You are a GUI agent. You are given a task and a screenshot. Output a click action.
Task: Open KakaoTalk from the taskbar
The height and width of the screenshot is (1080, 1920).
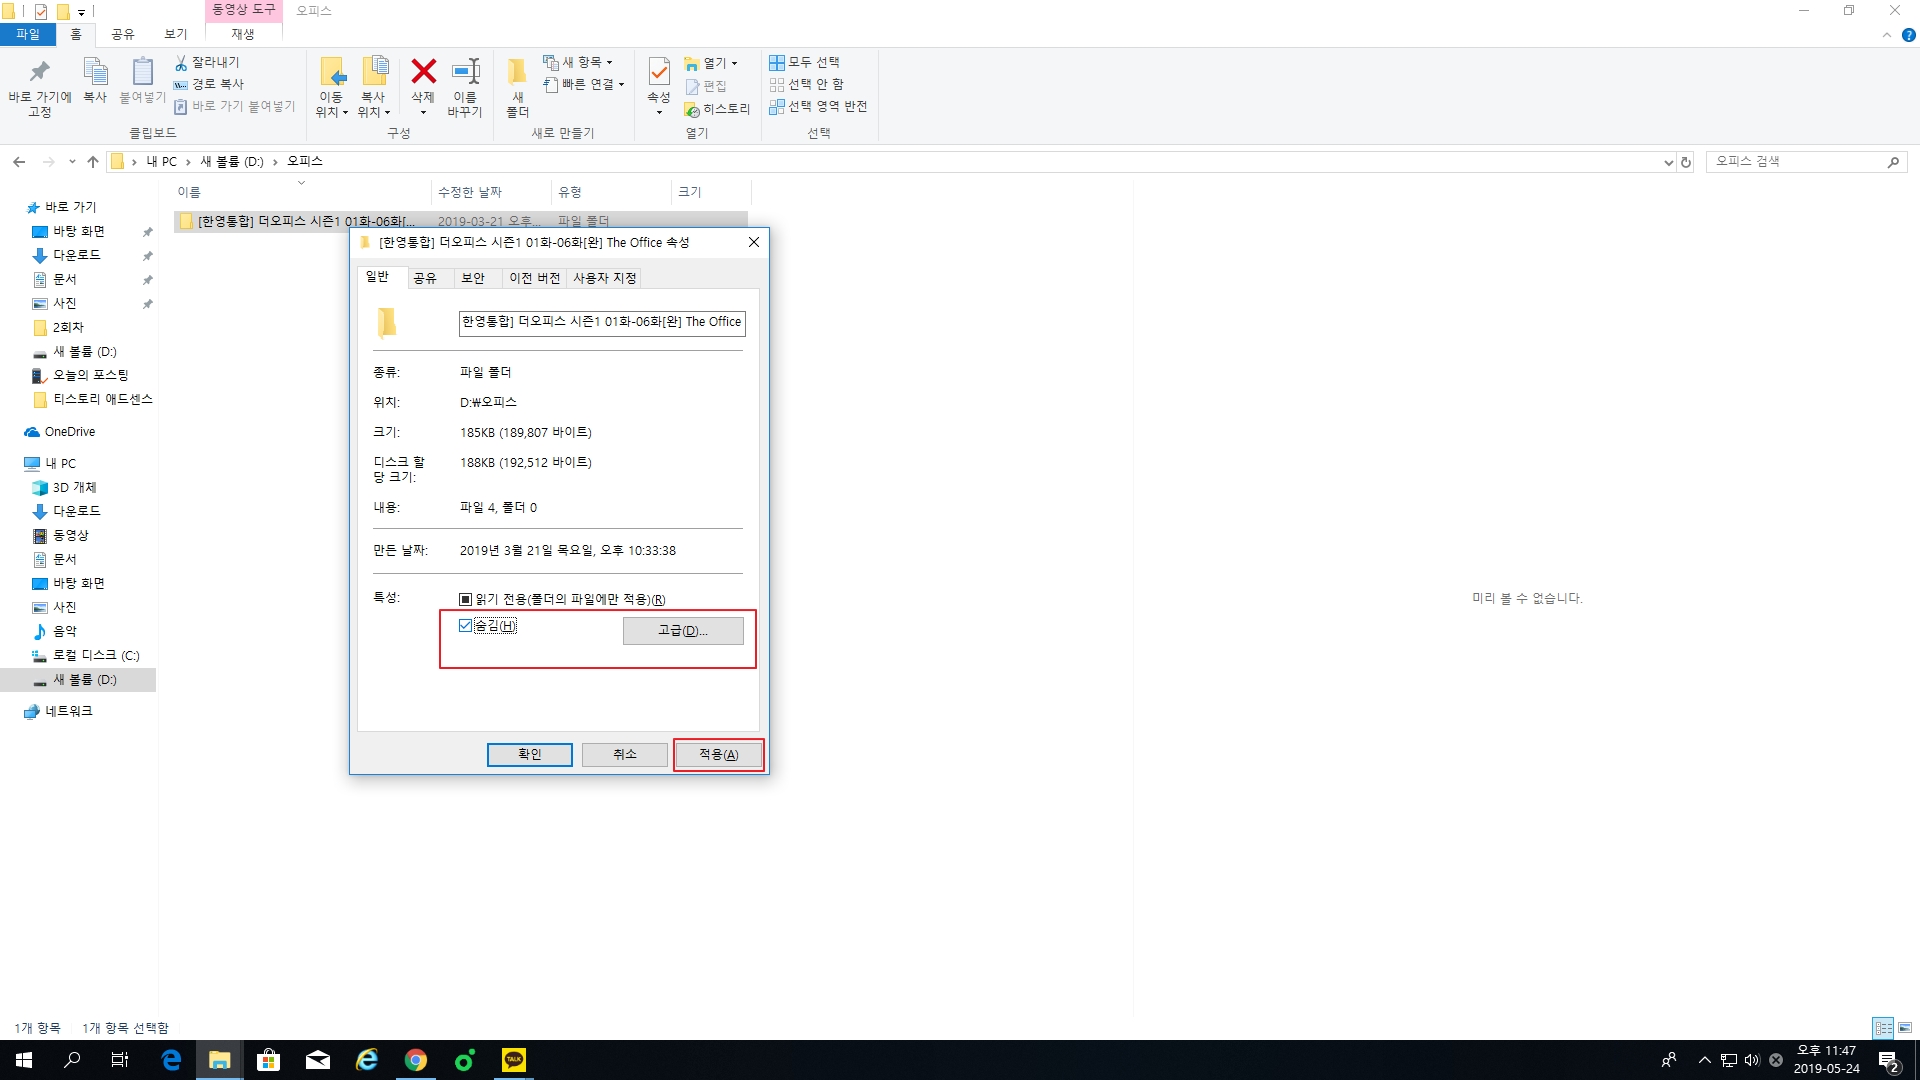click(514, 1060)
